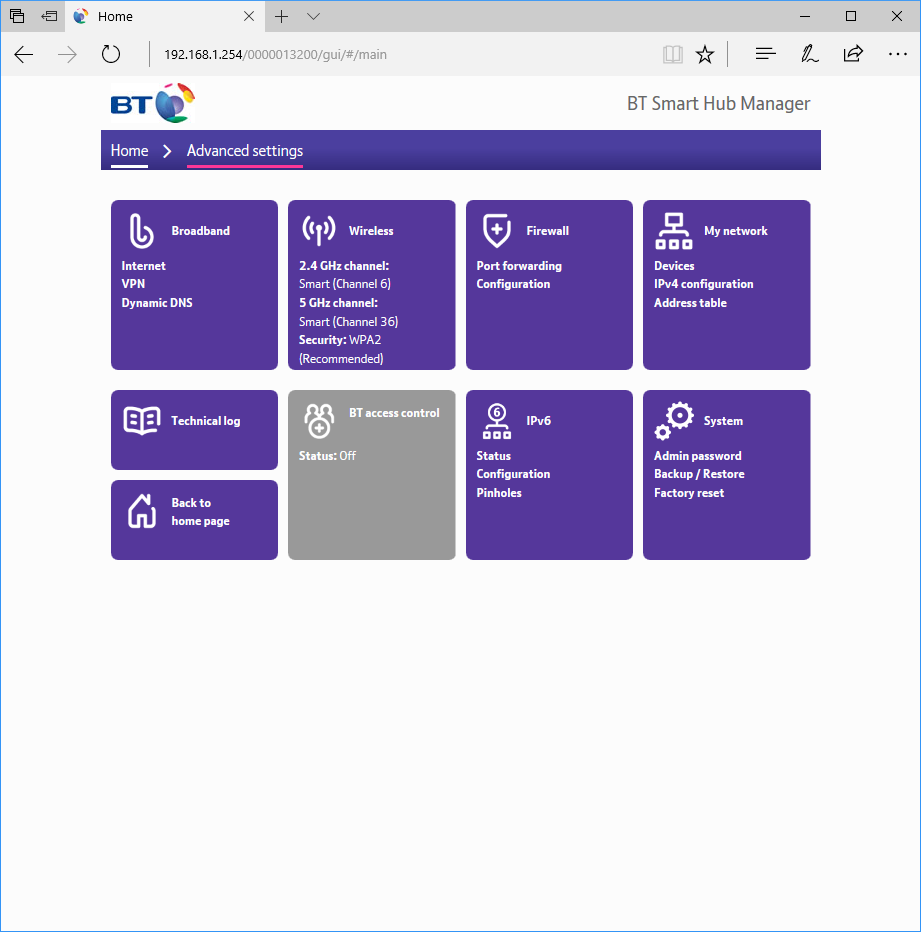This screenshot has height=932, width=921.
Task: Open IPv6 Pinholes link
Action: (499, 493)
